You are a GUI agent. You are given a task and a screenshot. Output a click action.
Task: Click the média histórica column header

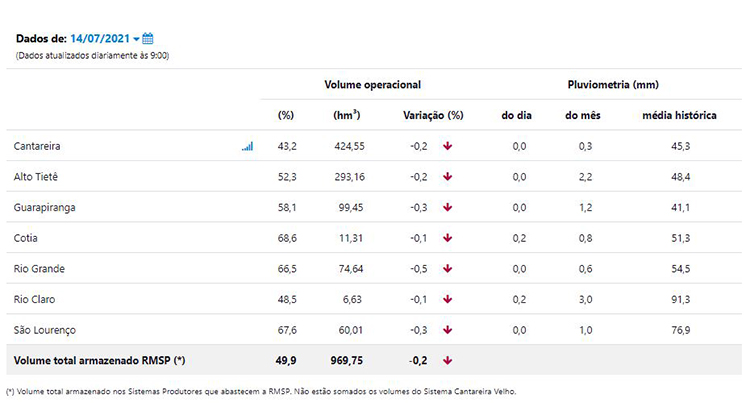pyautogui.click(x=679, y=115)
